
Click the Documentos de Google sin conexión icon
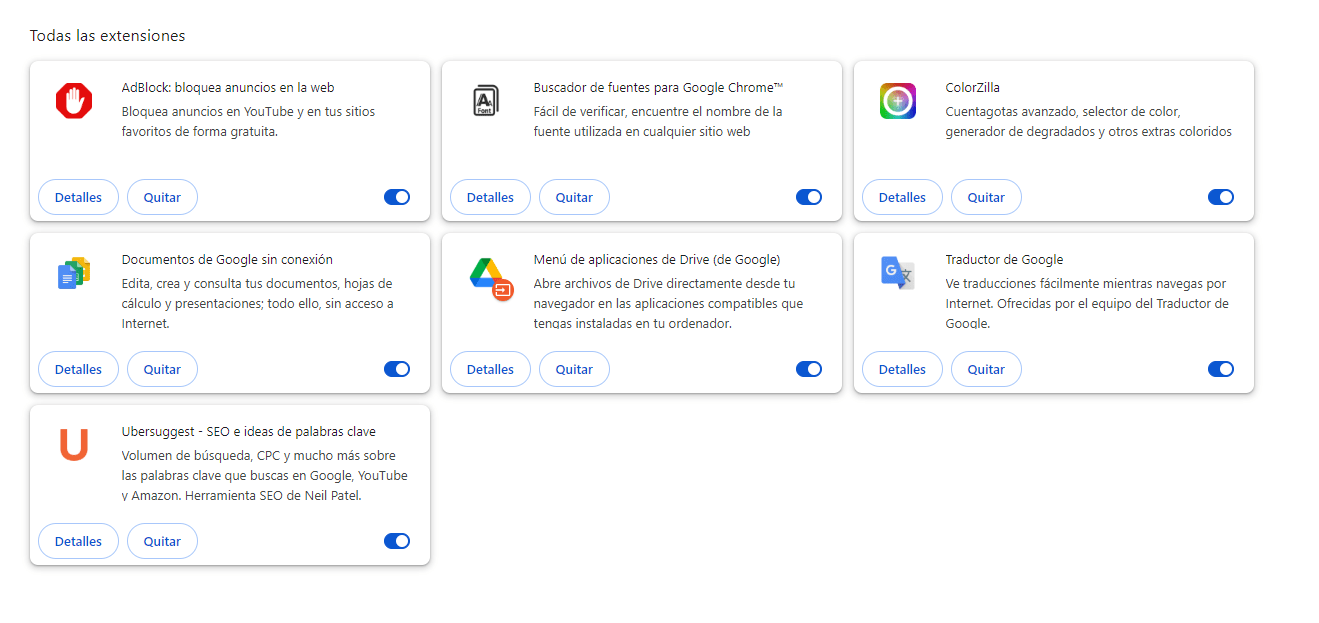(74, 273)
